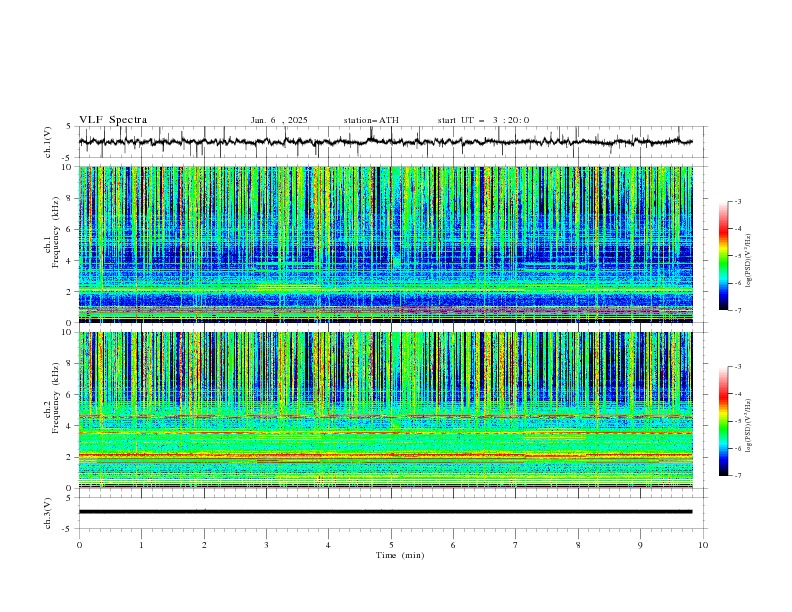Viewport: 792px width, 612px height.
Task: Click the ch.2 spectrogram plot area
Action: (x=386, y=410)
